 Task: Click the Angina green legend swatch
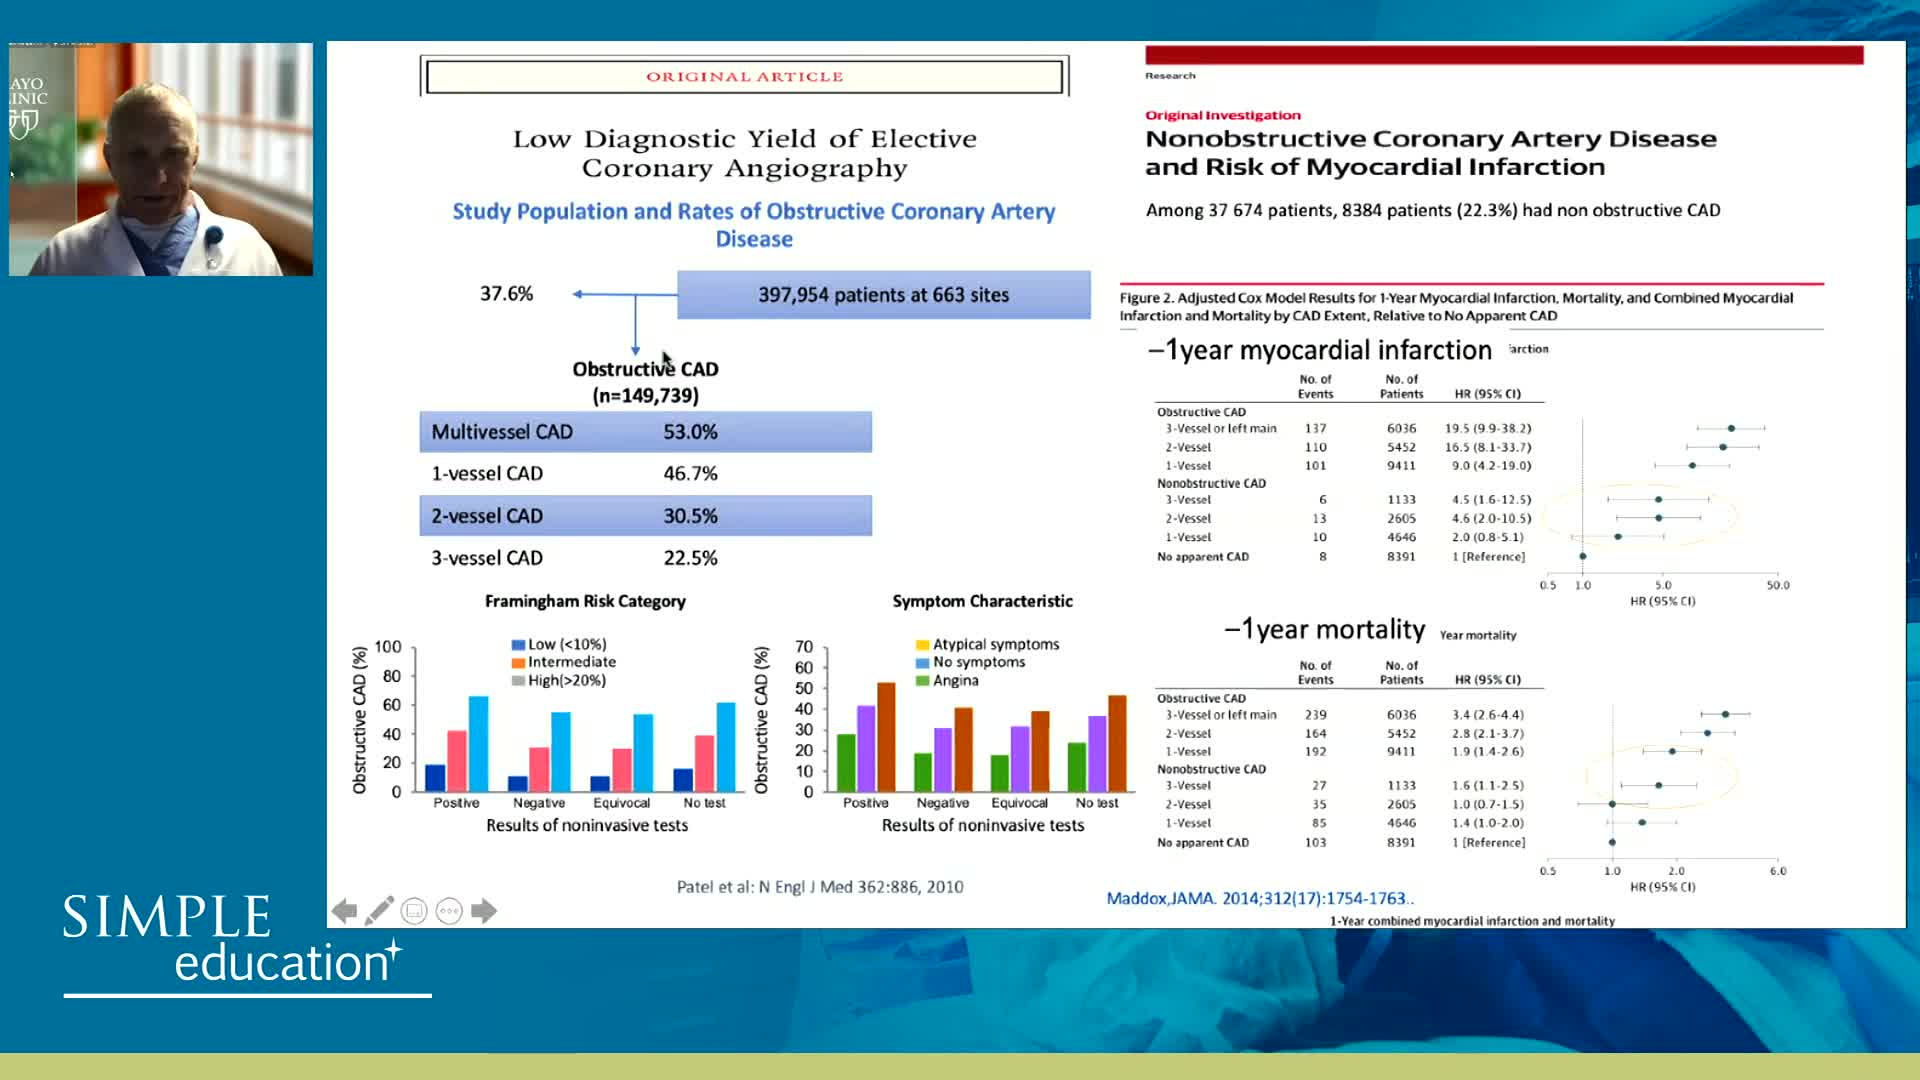(922, 681)
